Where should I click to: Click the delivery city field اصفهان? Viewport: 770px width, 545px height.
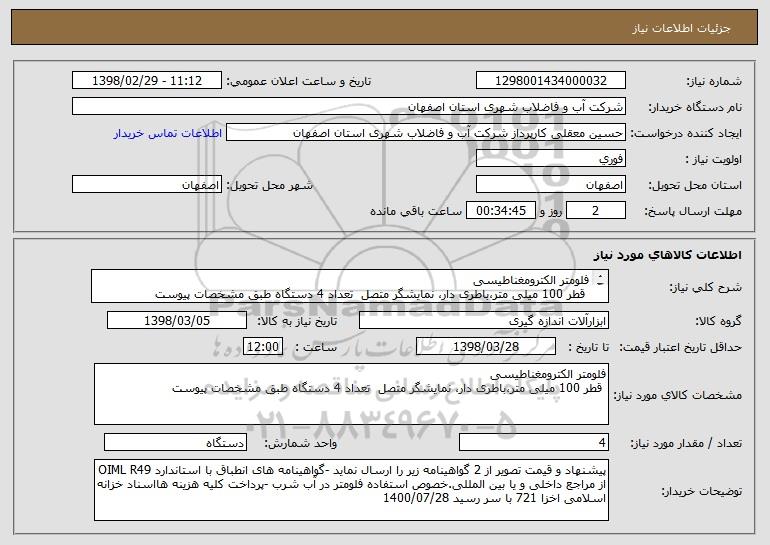coord(147,185)
